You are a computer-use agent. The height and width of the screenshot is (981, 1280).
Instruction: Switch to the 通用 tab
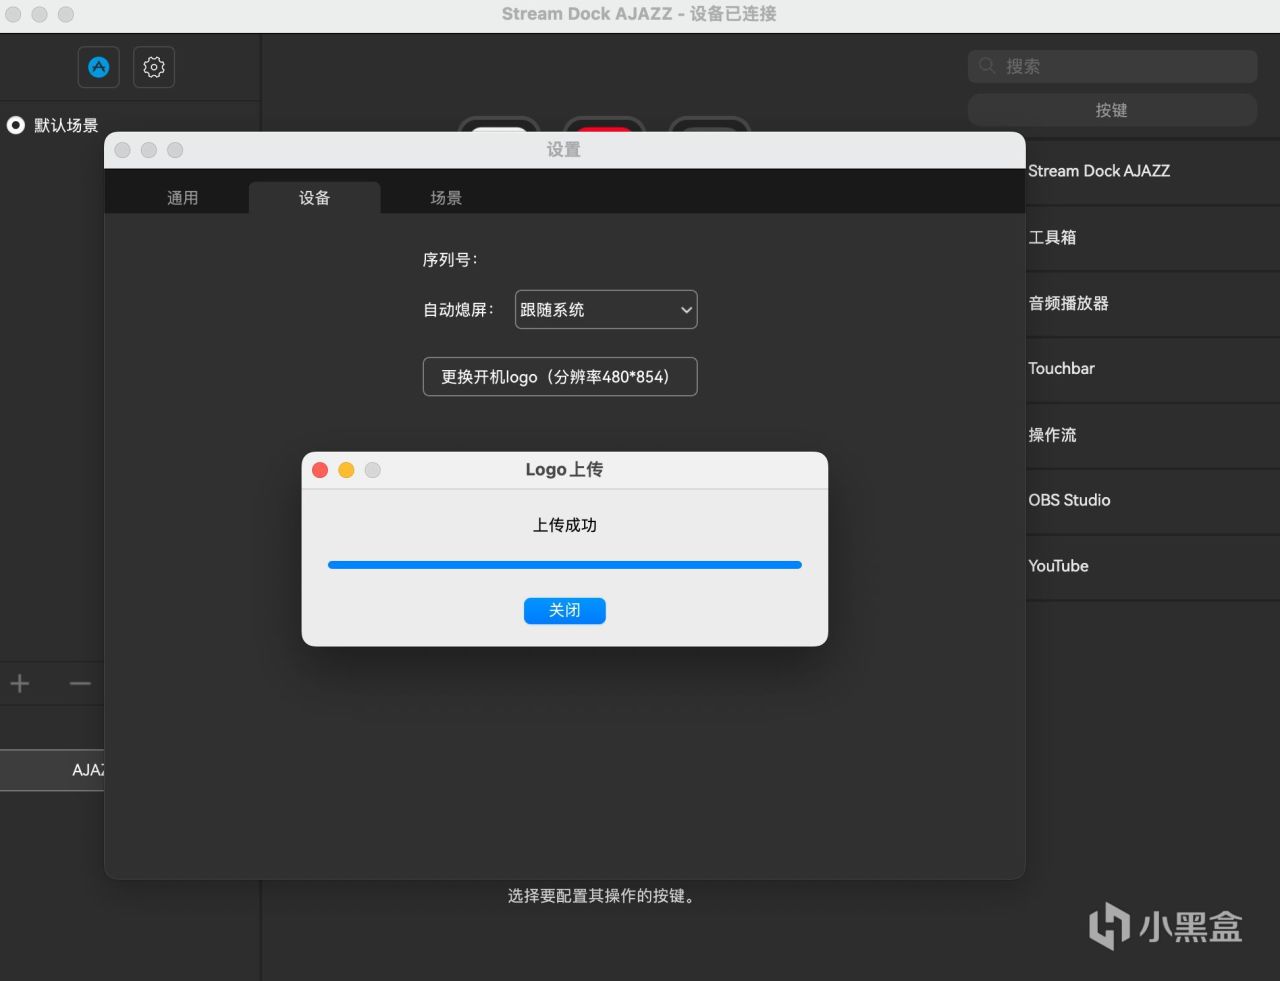coord(182,198)
